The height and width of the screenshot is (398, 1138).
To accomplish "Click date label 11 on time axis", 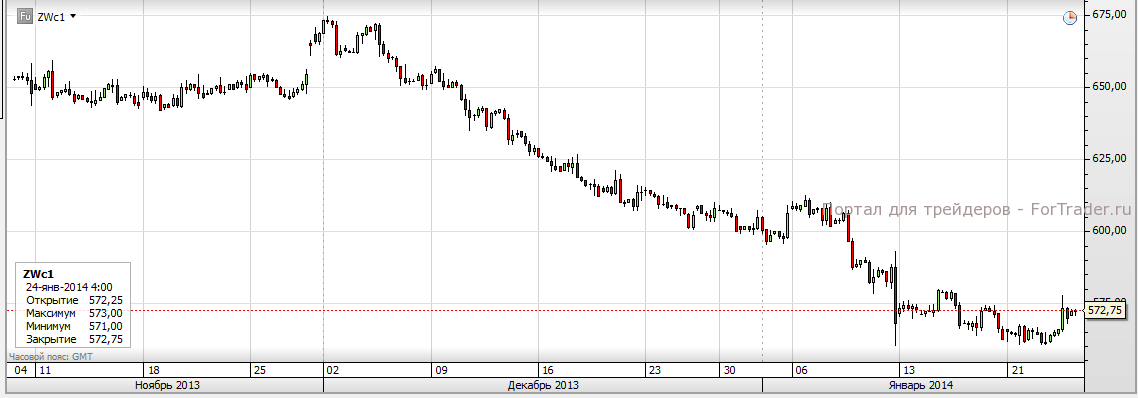I will pos(45,370).
